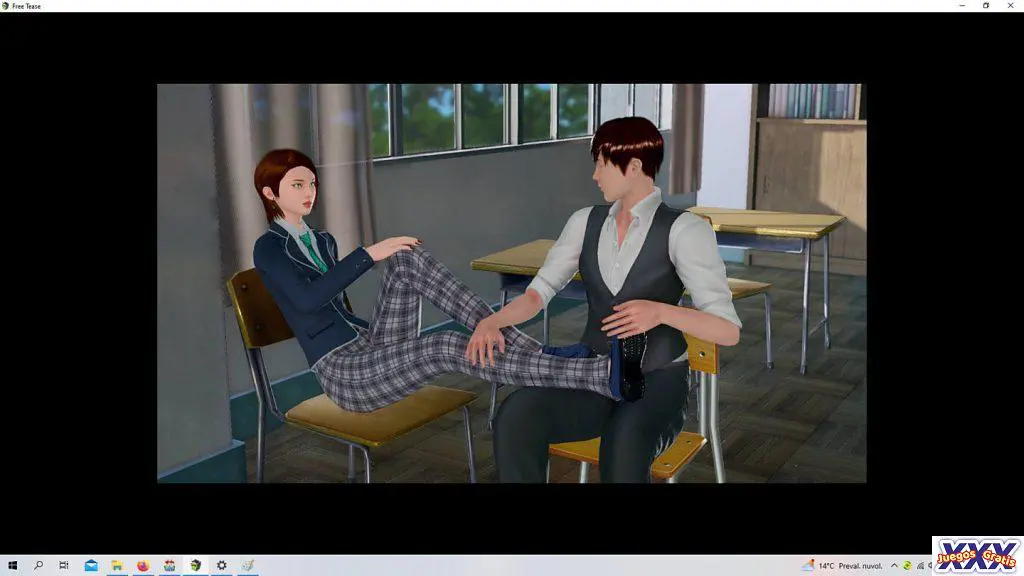
Task: Expand hidden system tray icons chevron
Action: (894, 566)
